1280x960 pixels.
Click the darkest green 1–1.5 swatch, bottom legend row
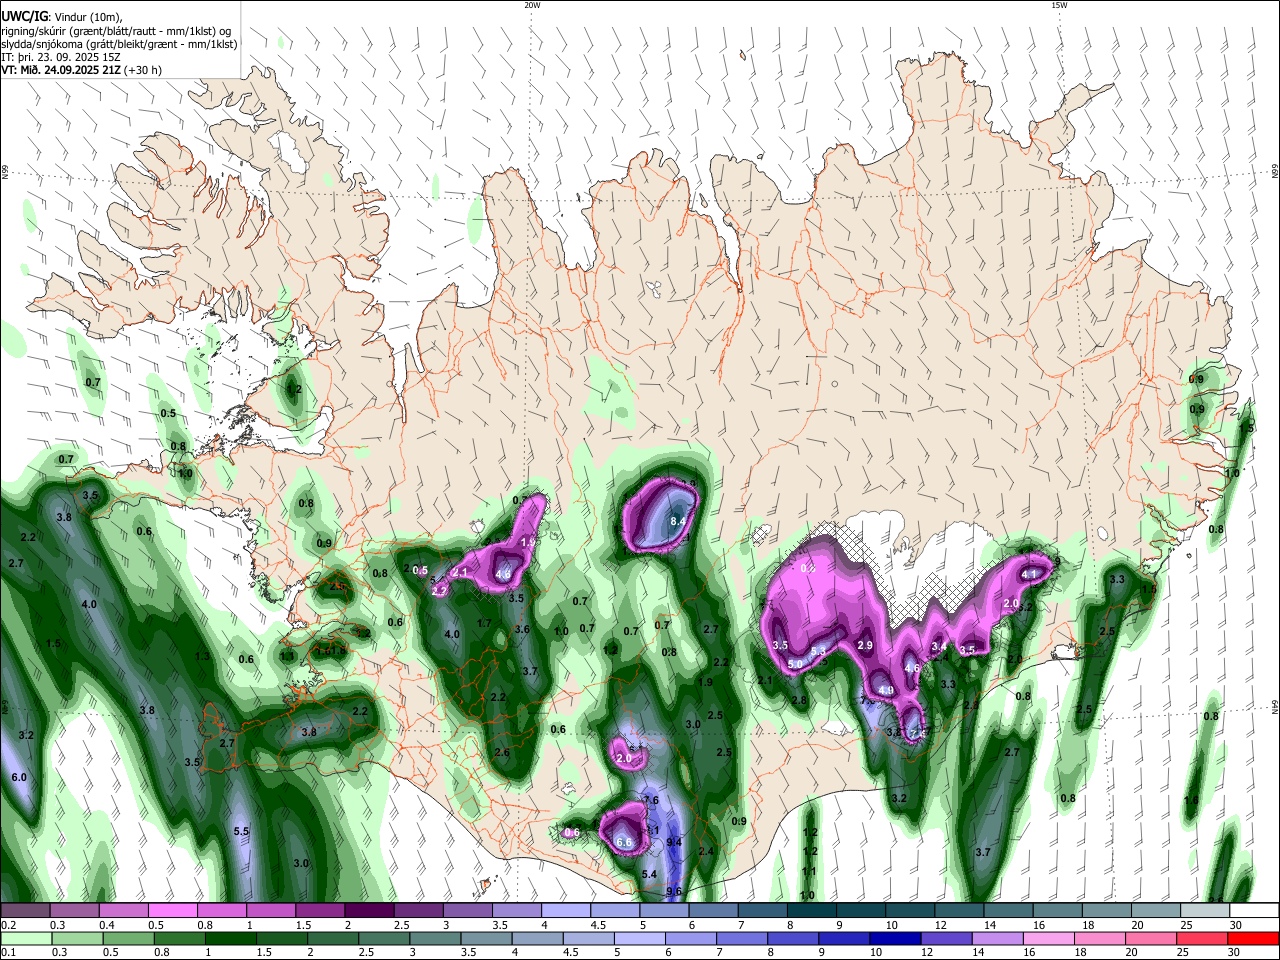click(230, 938)
